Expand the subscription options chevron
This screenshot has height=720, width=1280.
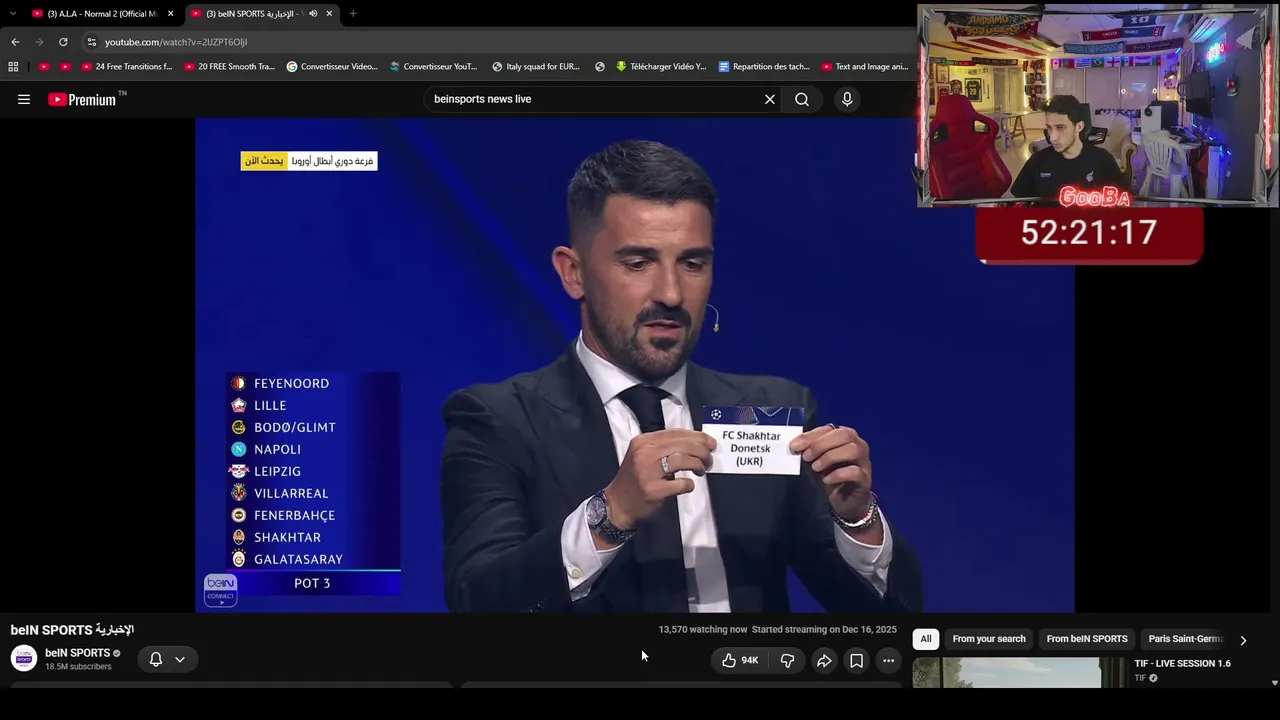(x=180, y=659)
